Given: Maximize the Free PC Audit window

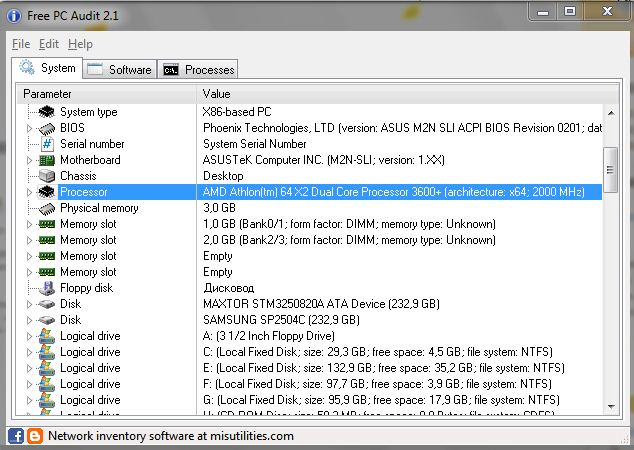Looking at the screenshot, I should 570,11.
